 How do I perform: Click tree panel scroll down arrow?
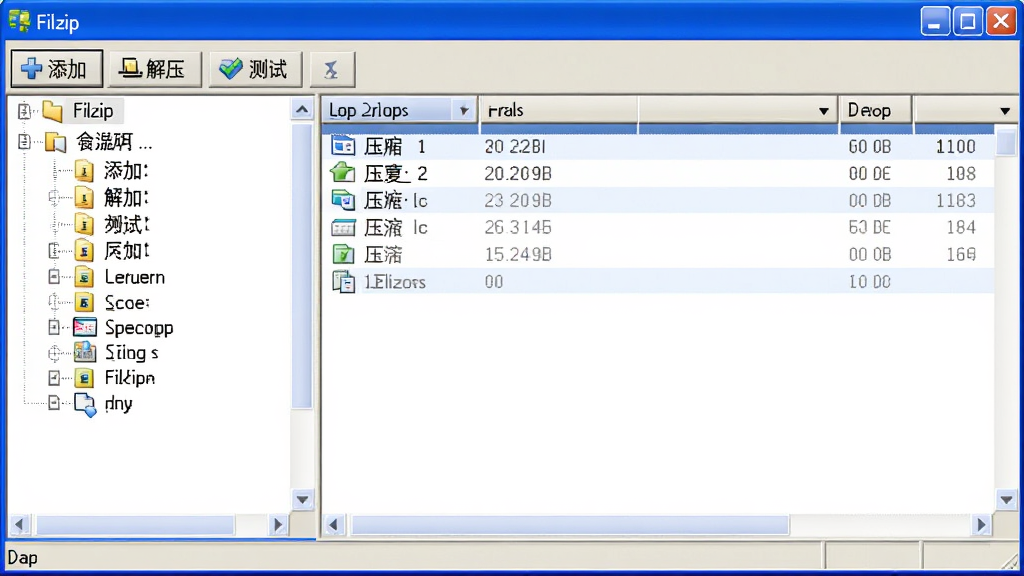tap(302, 500)
